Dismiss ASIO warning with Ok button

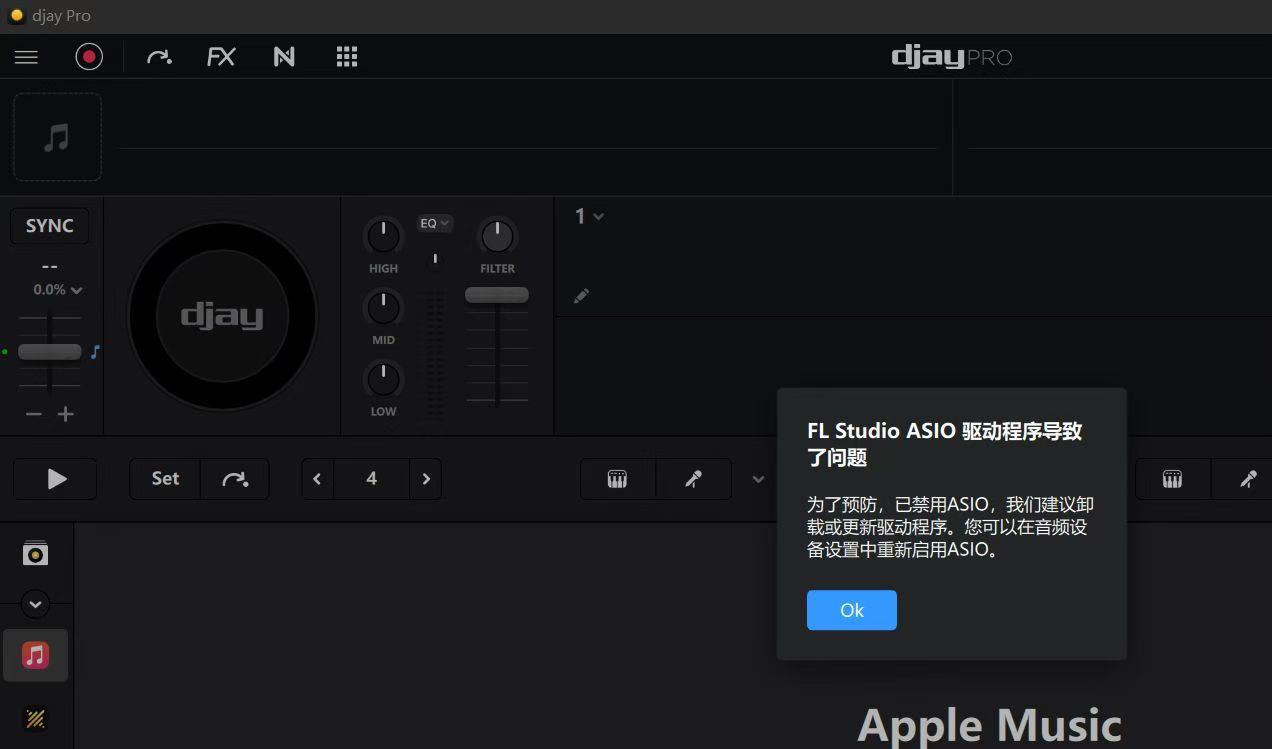[x=851, y=610]
